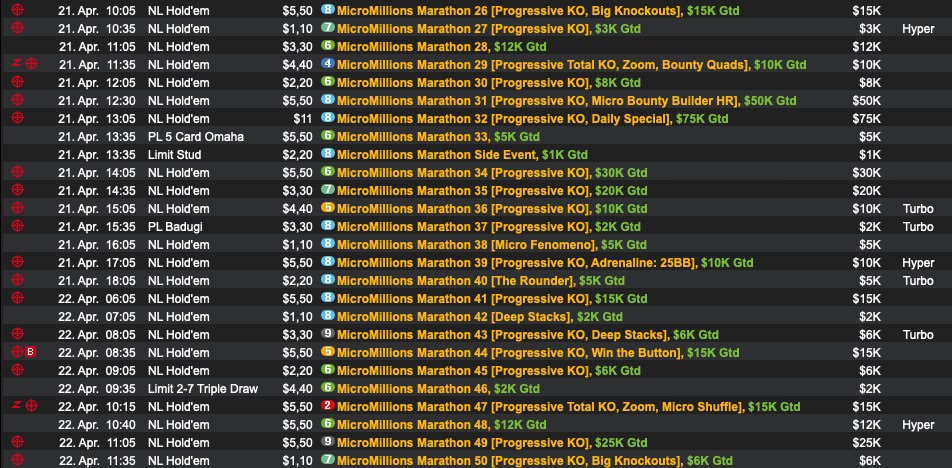952x468 pixels.
Task: Click the knockout target icon on Marathon 37 row
Action: (18, 226)
